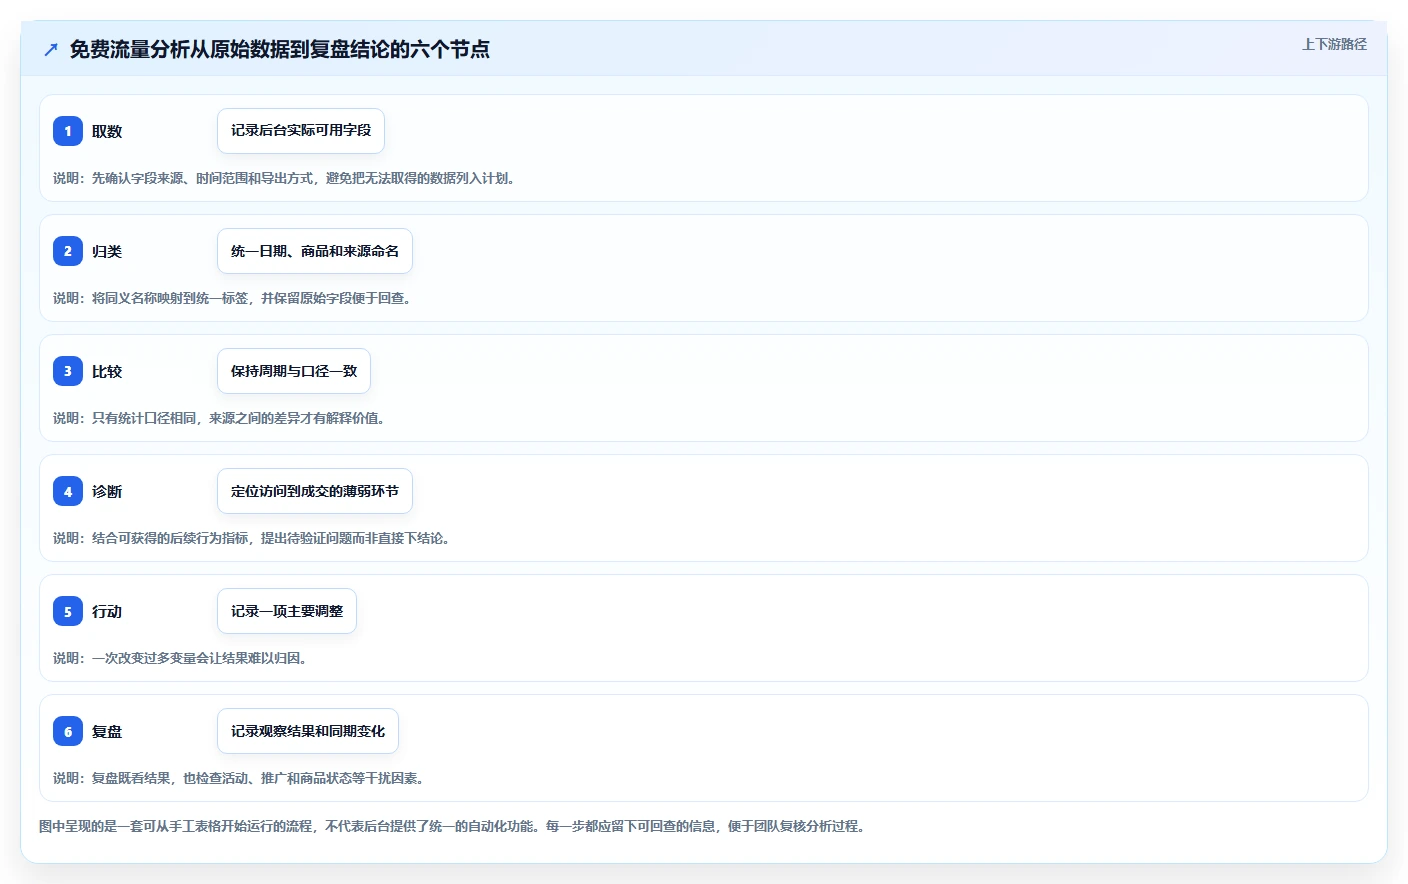Select the 行动 step label
The height and width of the screenshot is (884, 1408).
pyautogui.click(x=107, y=611)
